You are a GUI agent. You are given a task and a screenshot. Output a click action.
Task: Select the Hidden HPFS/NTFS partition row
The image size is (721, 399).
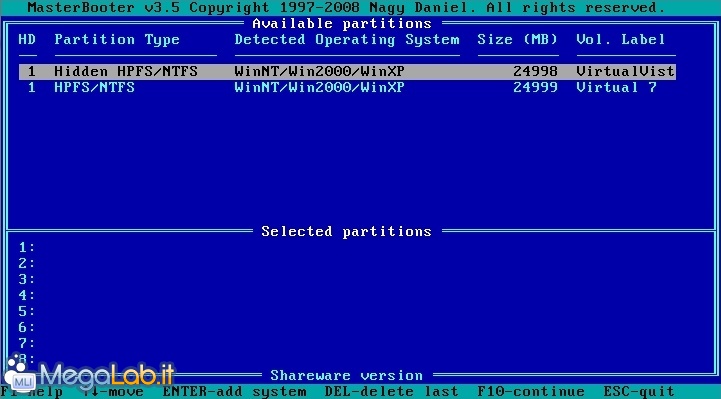[347, 71]
